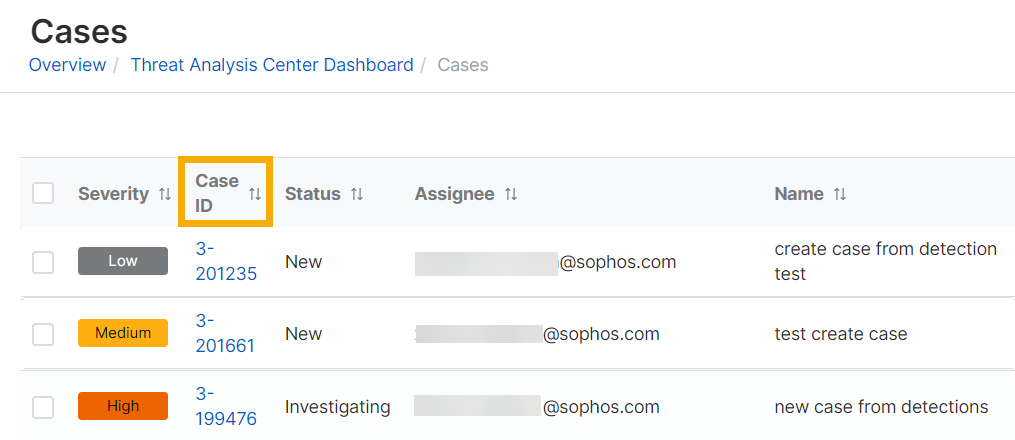Sort the table by Status icon

(x=357, y=194)
